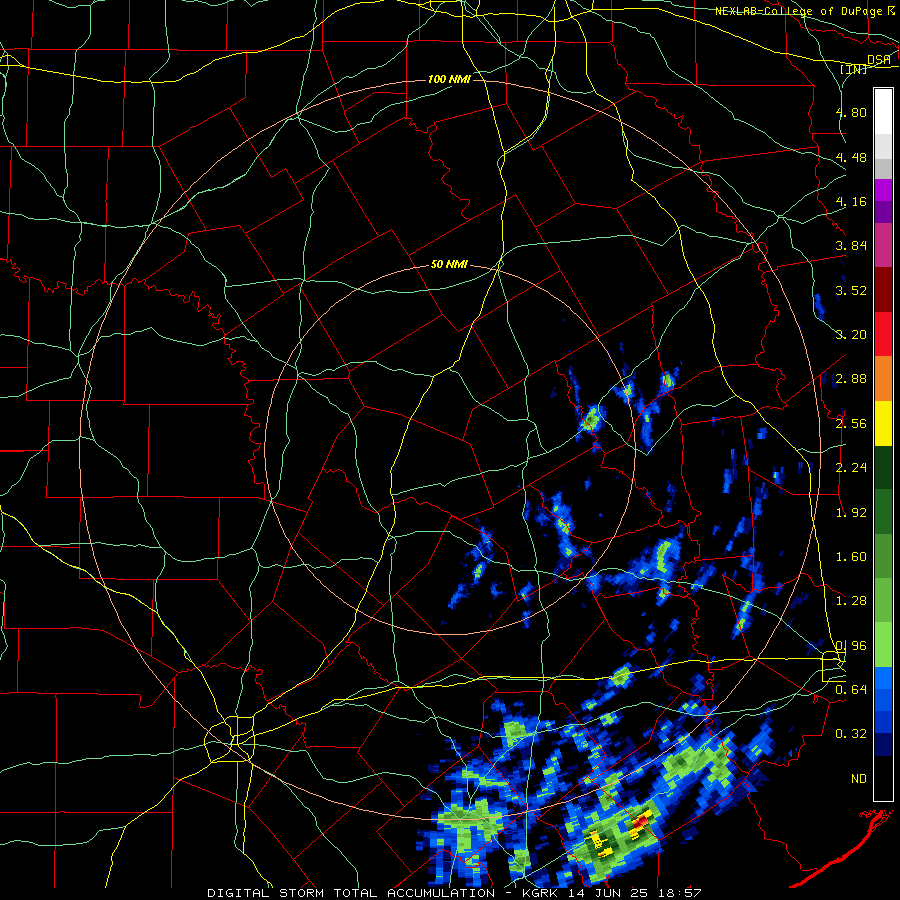The width and height of the screenshot is (900, 900).
Task: Click the DSA product label
Action: pyautogui.click(x=879, y=60)
